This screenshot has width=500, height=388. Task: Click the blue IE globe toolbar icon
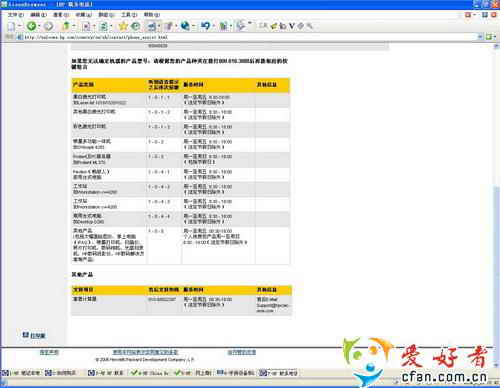tap(185, 26)
